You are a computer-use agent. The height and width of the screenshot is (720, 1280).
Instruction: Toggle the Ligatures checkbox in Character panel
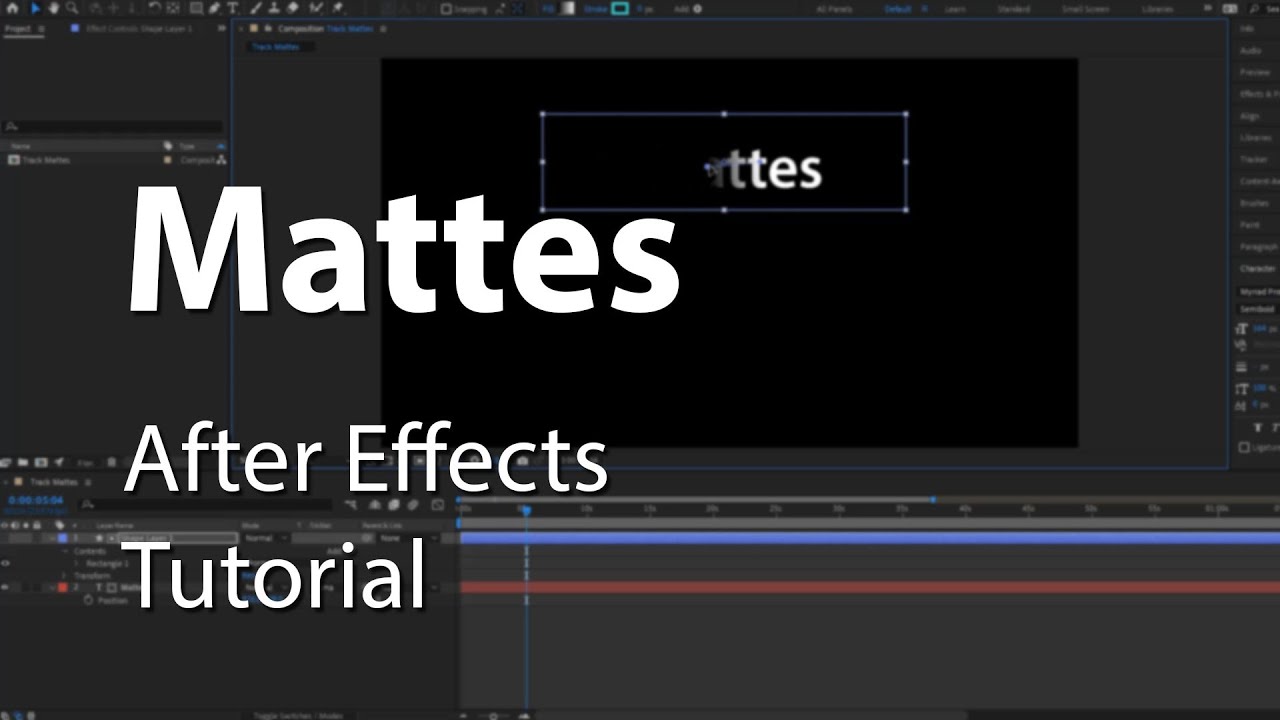1244,447
